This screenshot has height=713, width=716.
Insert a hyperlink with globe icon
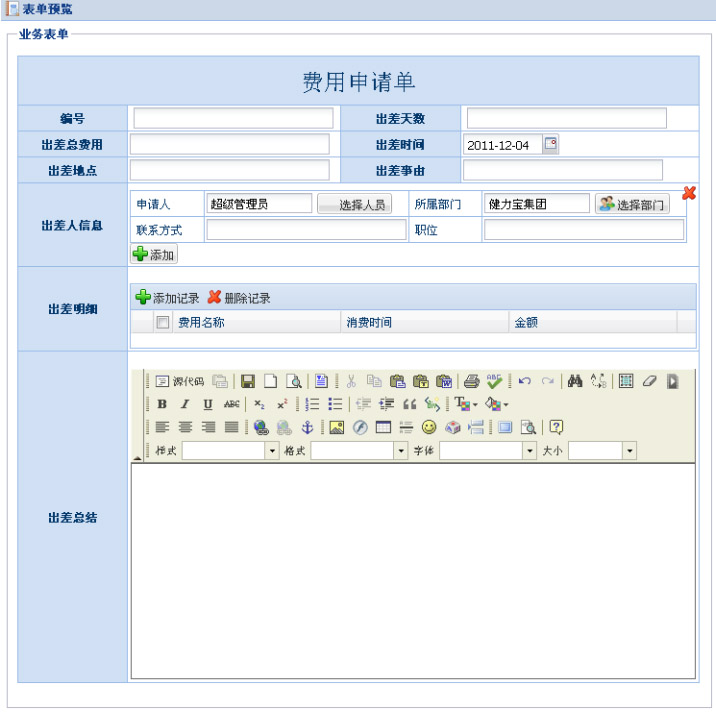261,428
